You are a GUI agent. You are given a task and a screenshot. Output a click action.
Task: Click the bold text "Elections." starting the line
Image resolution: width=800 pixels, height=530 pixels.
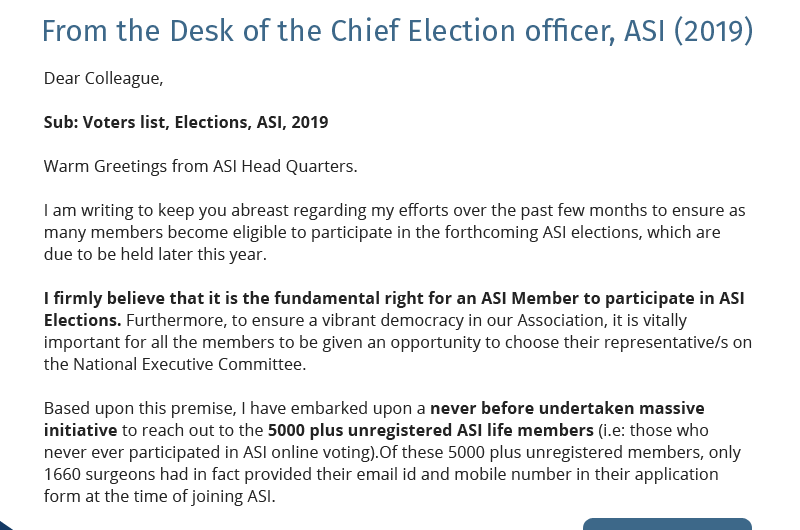pyautogui.click(x=83, y=320)
